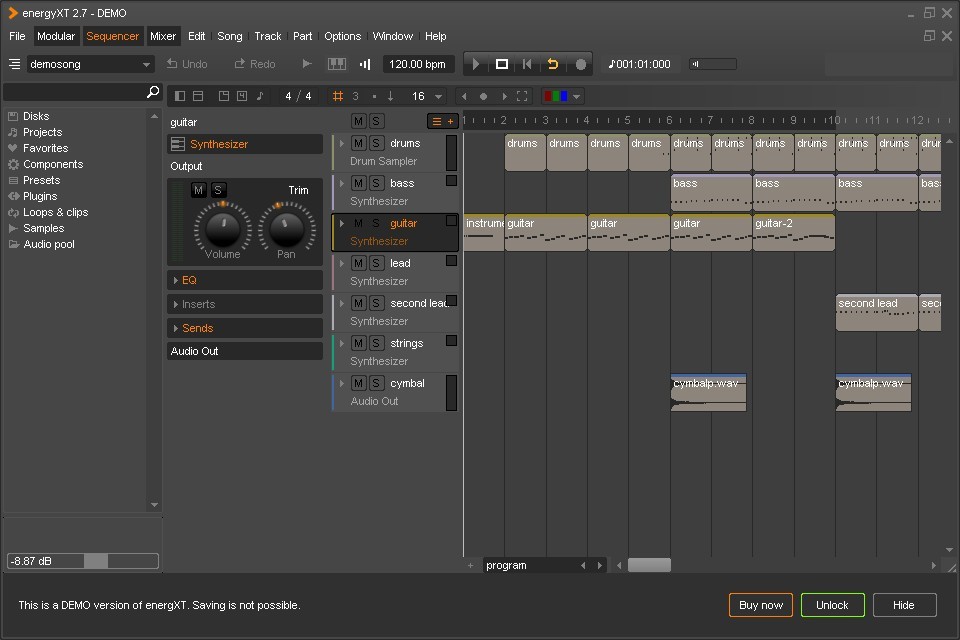Click the Undo button

[187, 64]
